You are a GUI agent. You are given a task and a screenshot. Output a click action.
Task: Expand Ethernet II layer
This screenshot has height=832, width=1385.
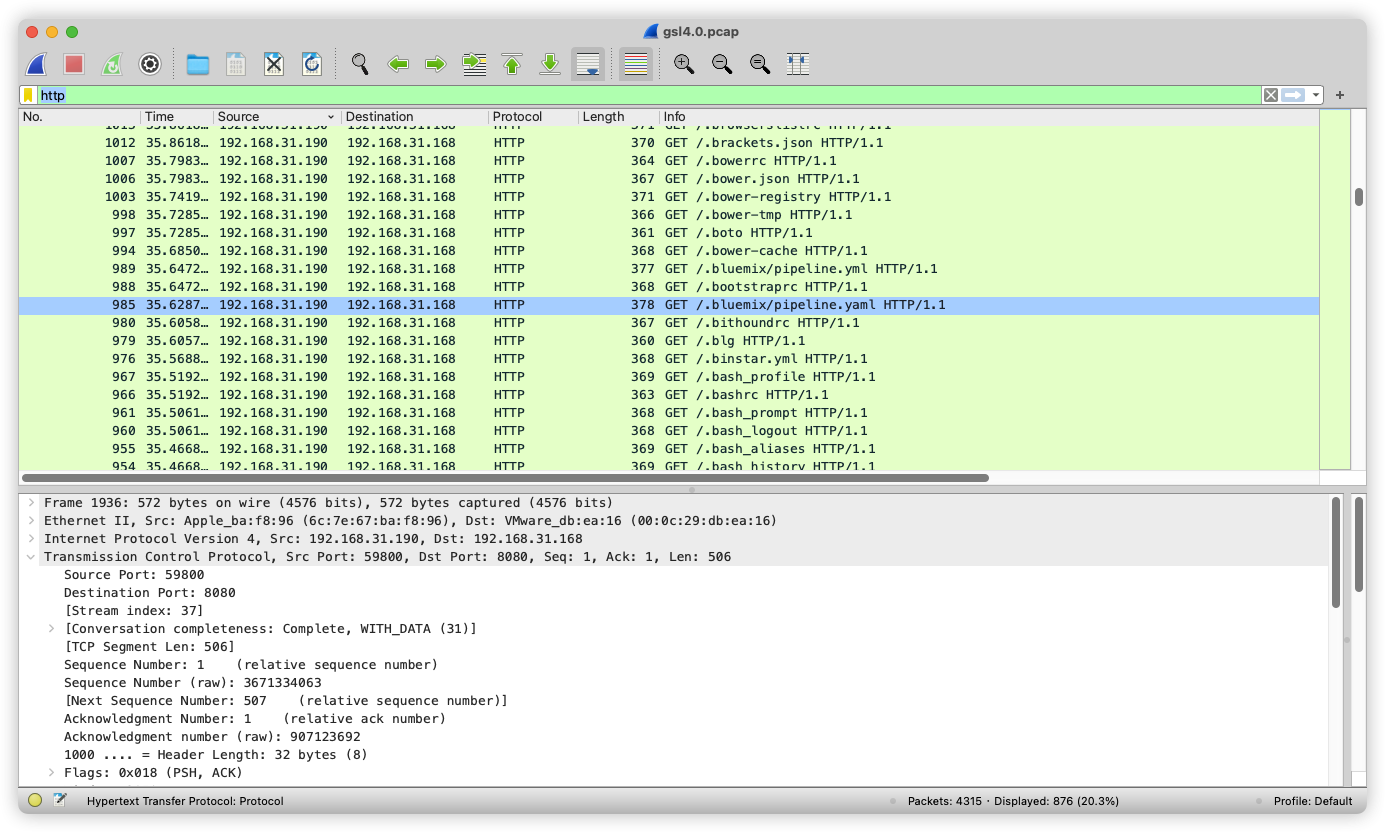[31, 521]
